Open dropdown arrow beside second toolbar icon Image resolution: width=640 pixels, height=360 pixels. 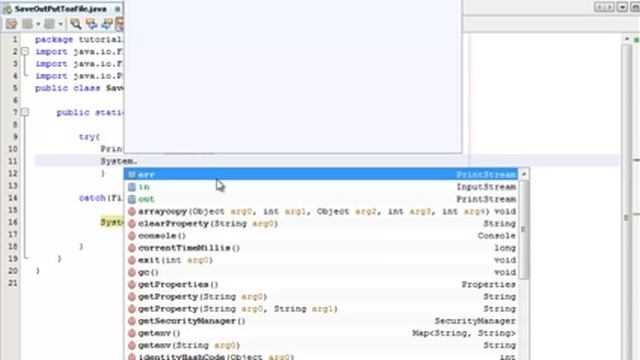(38, 24)
